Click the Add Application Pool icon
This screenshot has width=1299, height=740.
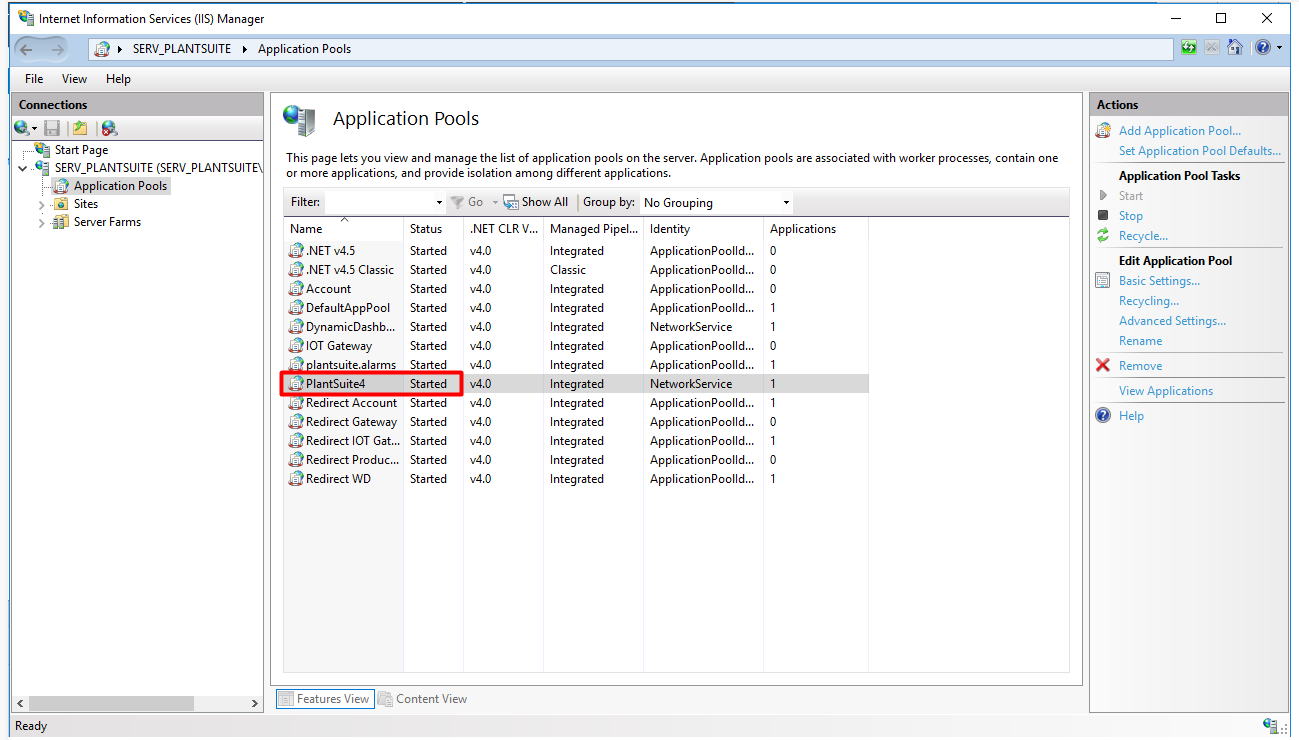[x=1103, y=131]
